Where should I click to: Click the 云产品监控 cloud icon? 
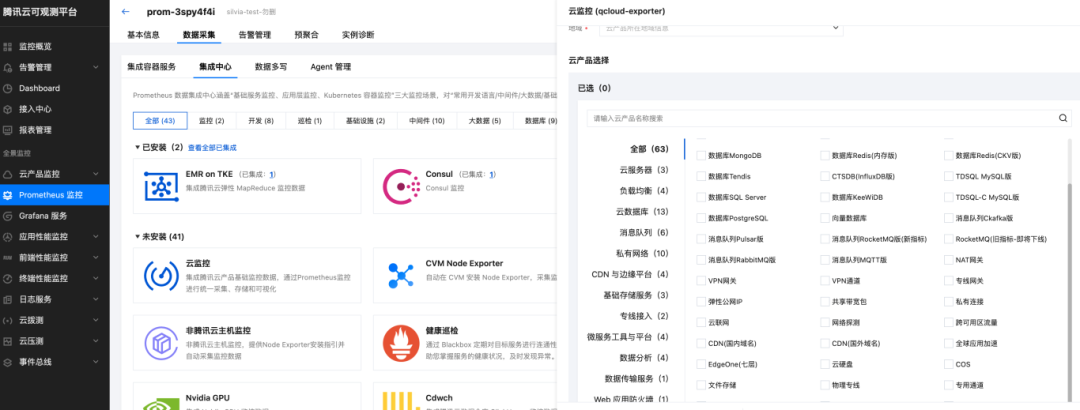point(8,174)
